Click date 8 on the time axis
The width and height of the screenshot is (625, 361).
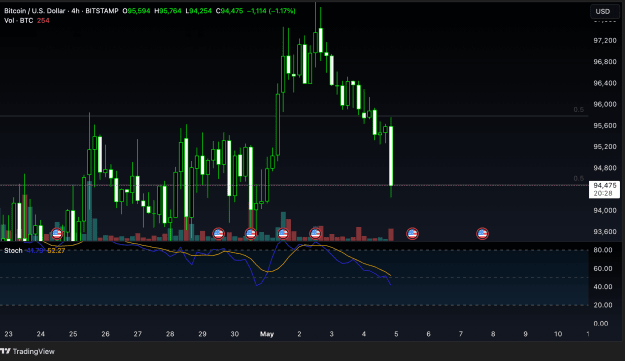coord(493,334)
